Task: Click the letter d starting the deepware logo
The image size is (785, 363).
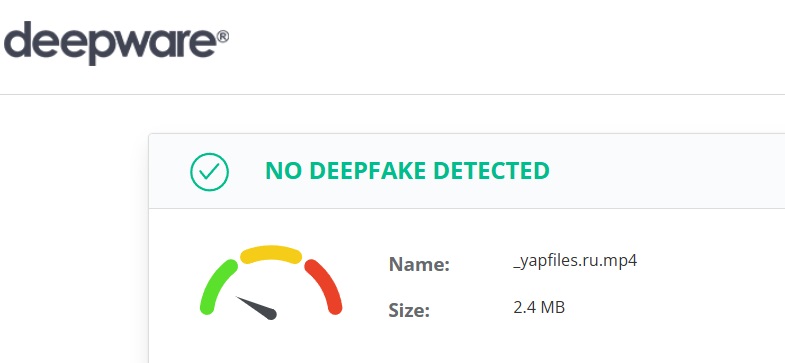Action: pos(15,40)
